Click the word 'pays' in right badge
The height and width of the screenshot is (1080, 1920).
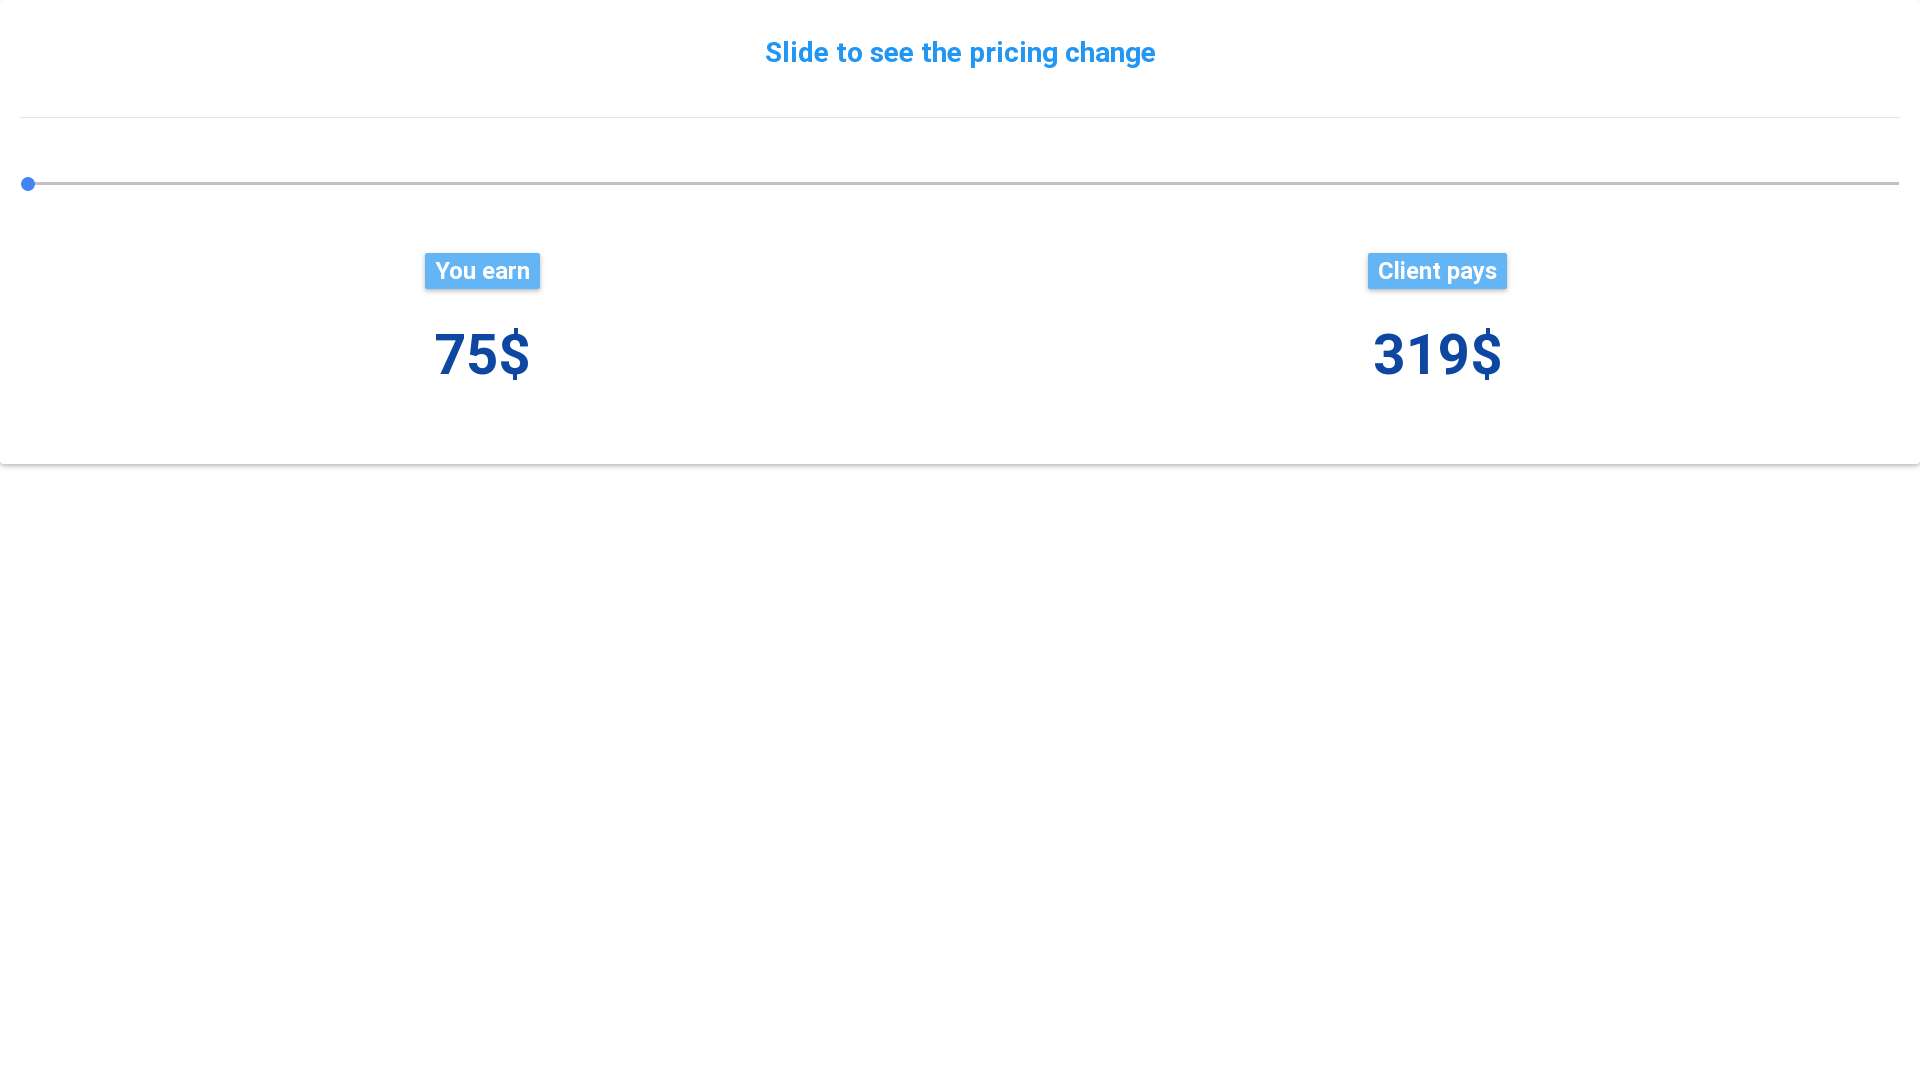click(x=1471, y=271)
